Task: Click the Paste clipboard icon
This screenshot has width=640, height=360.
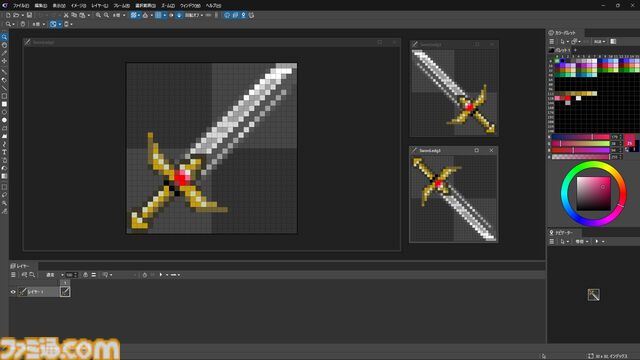Action: [x=82, y=15]
